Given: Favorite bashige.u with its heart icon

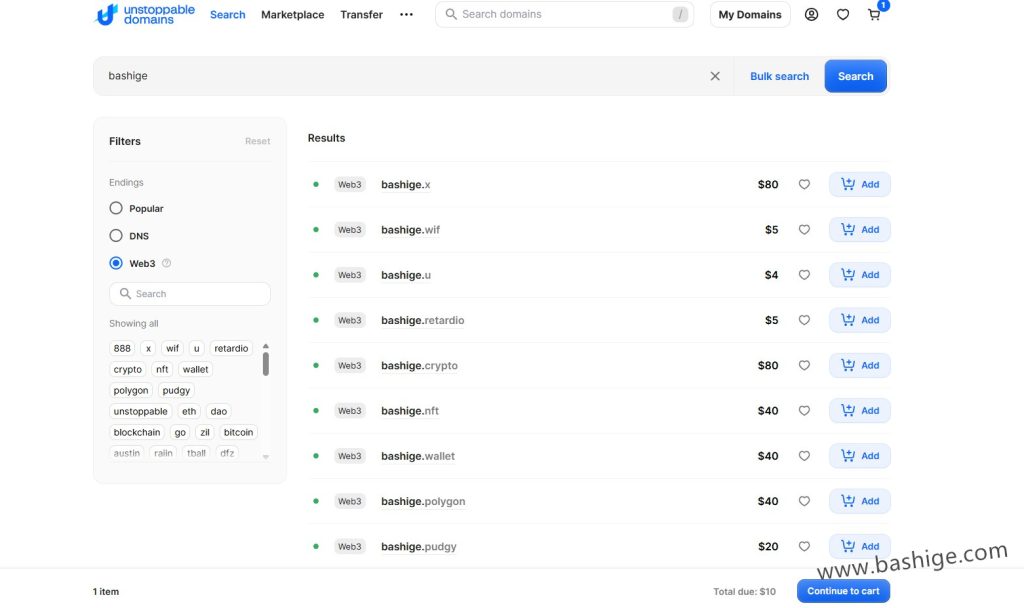Looking at the screenshot, I should pyautogui.click(x=804, y=275).
